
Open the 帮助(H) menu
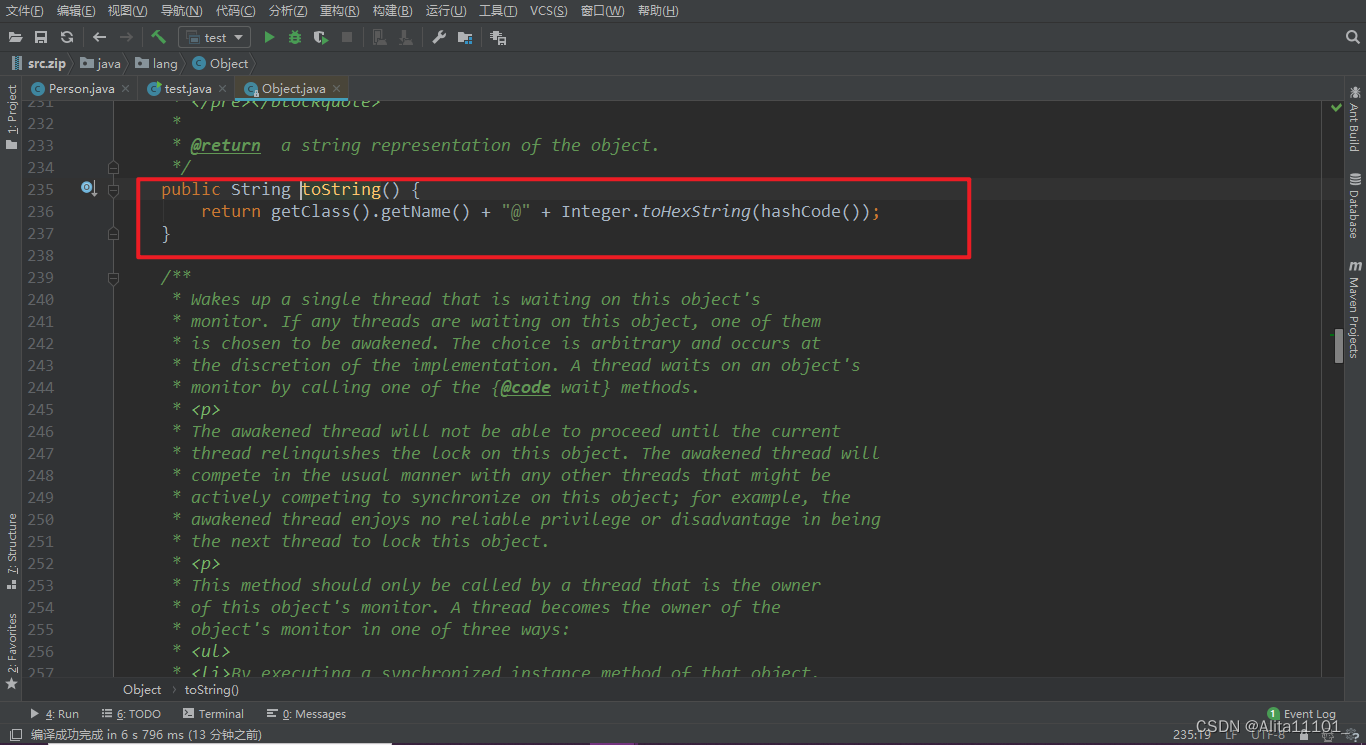coord(657,10)
